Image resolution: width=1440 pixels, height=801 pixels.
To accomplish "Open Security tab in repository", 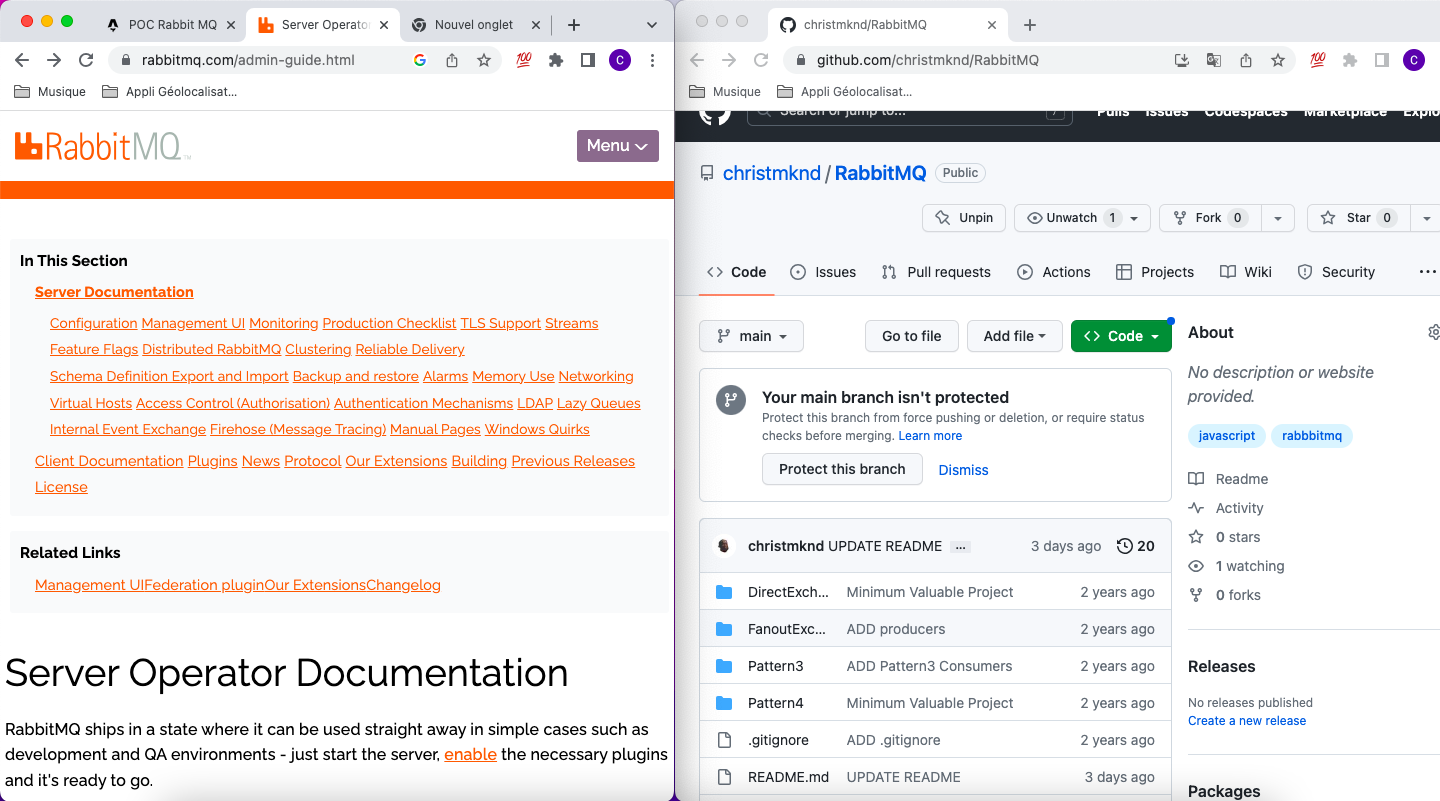I will (x=1336, y=272).
